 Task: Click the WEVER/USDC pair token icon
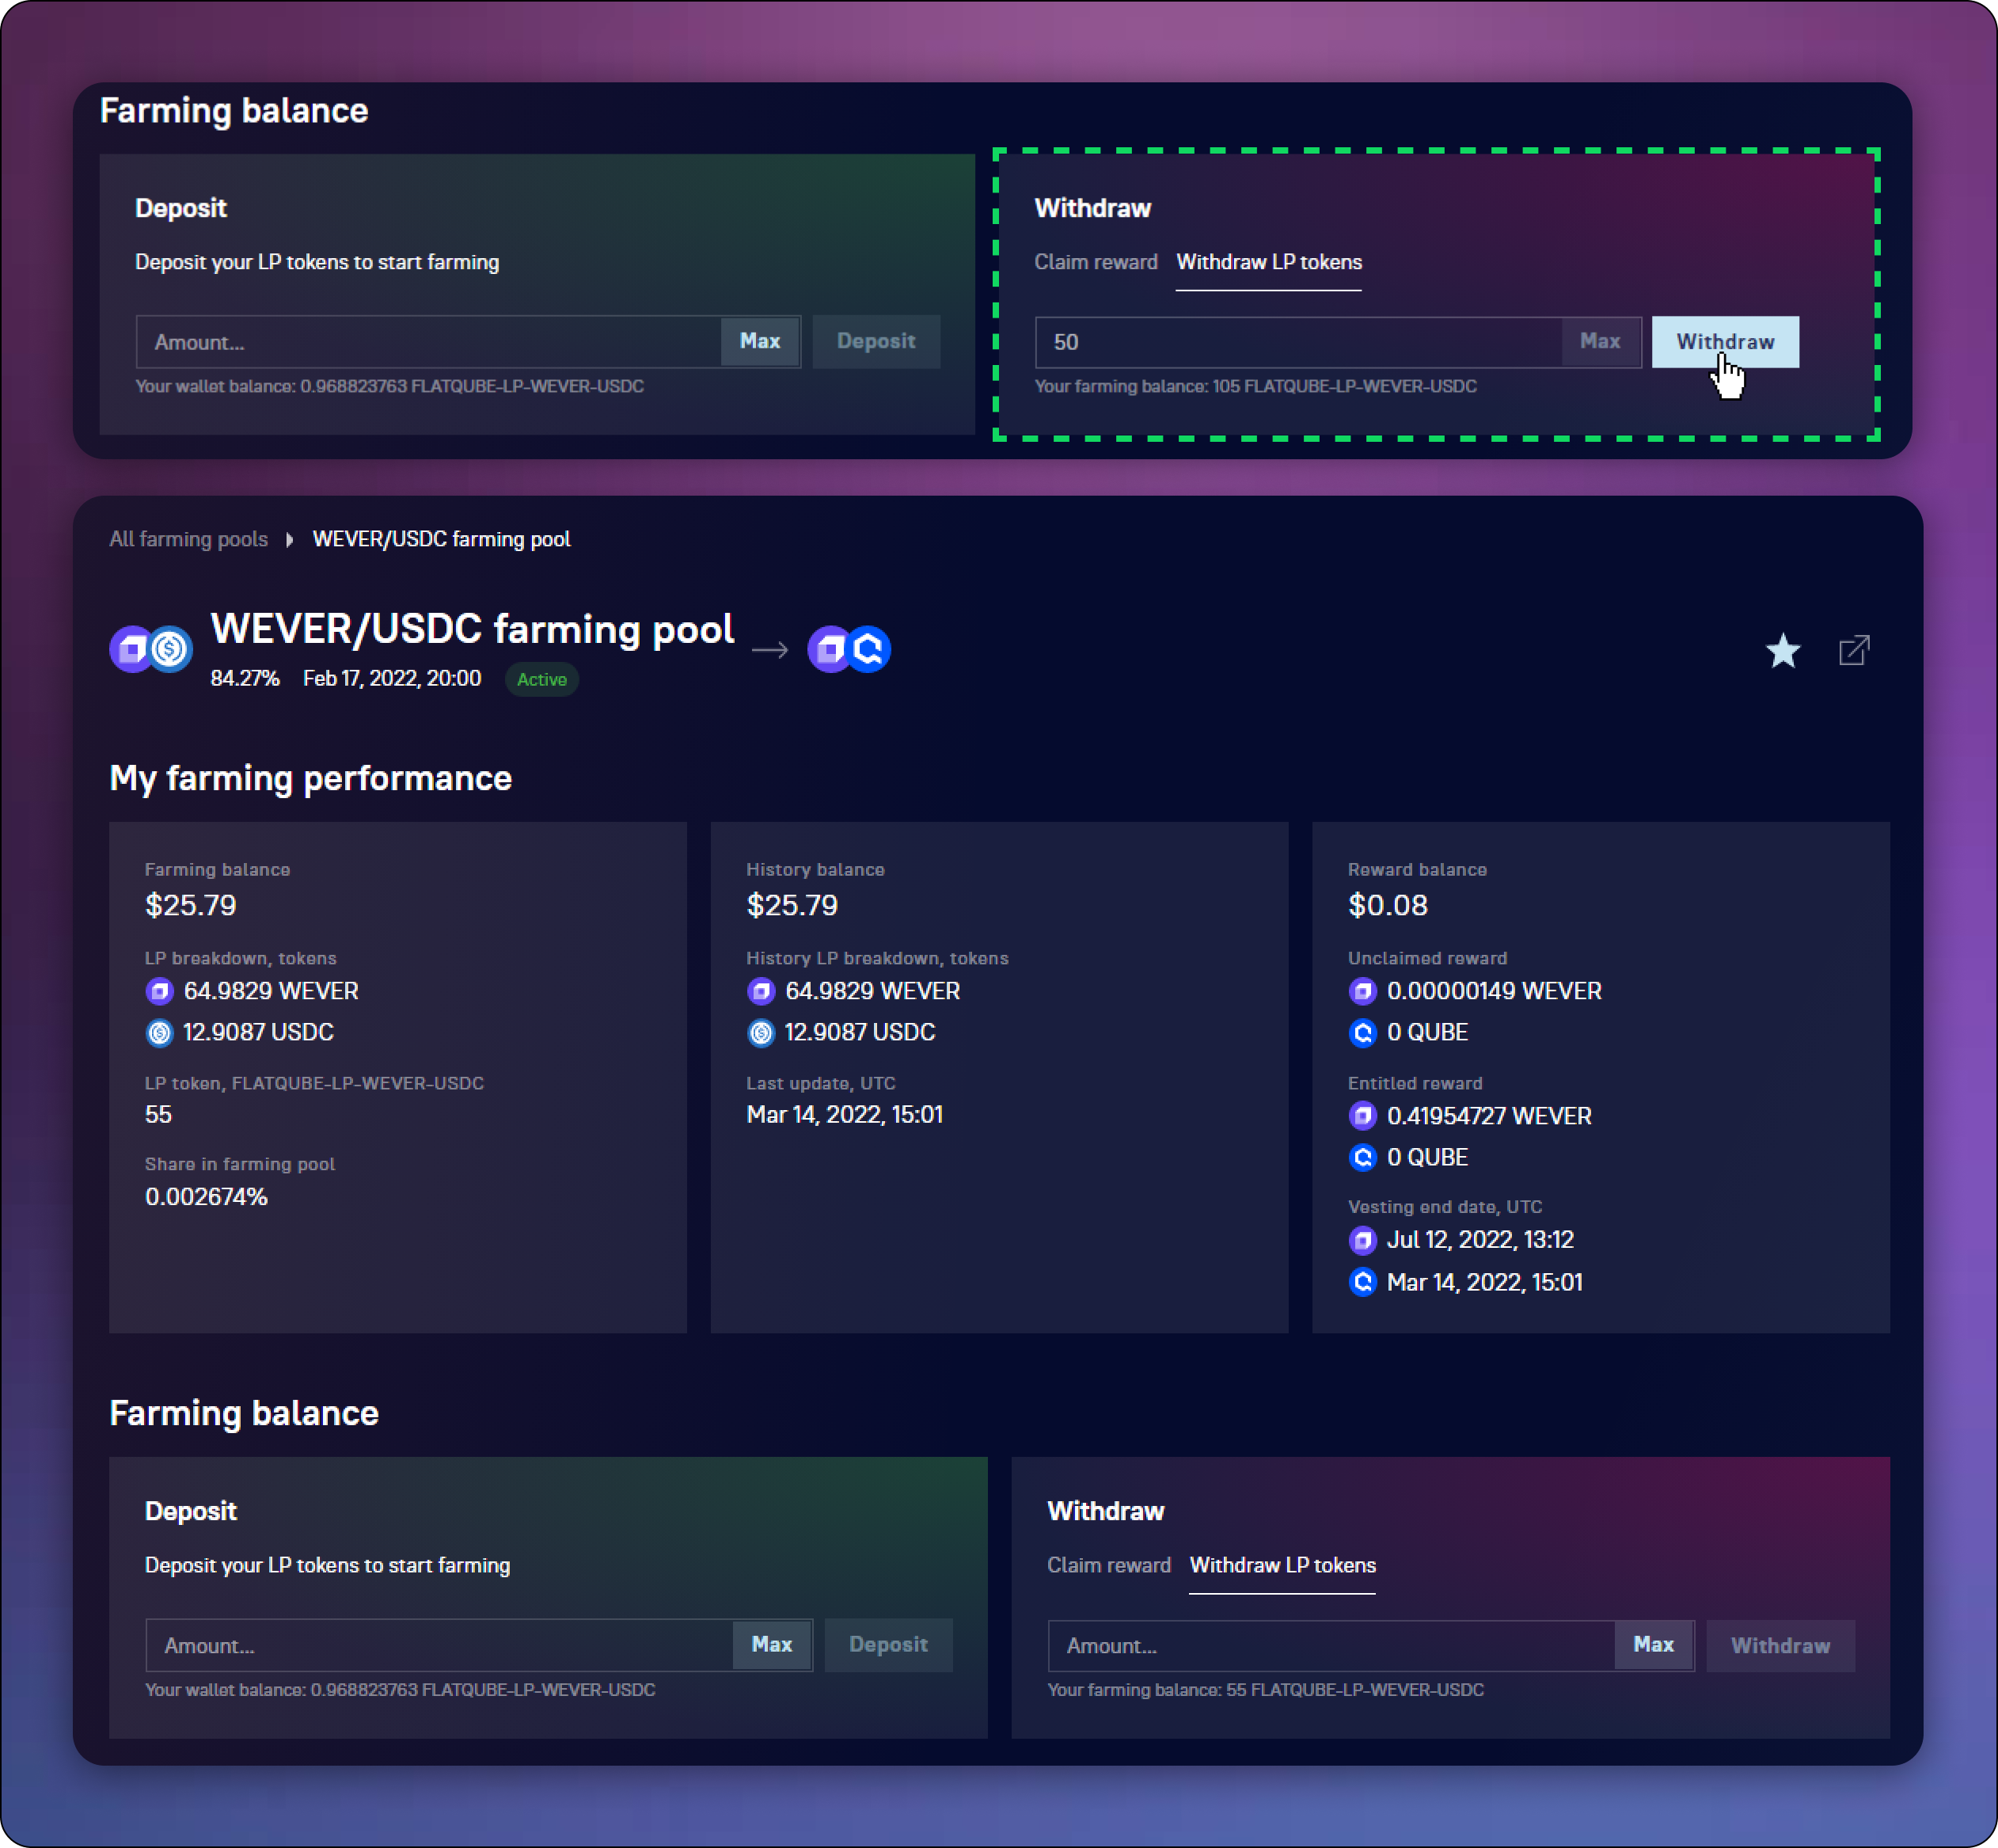pos(151,650)
